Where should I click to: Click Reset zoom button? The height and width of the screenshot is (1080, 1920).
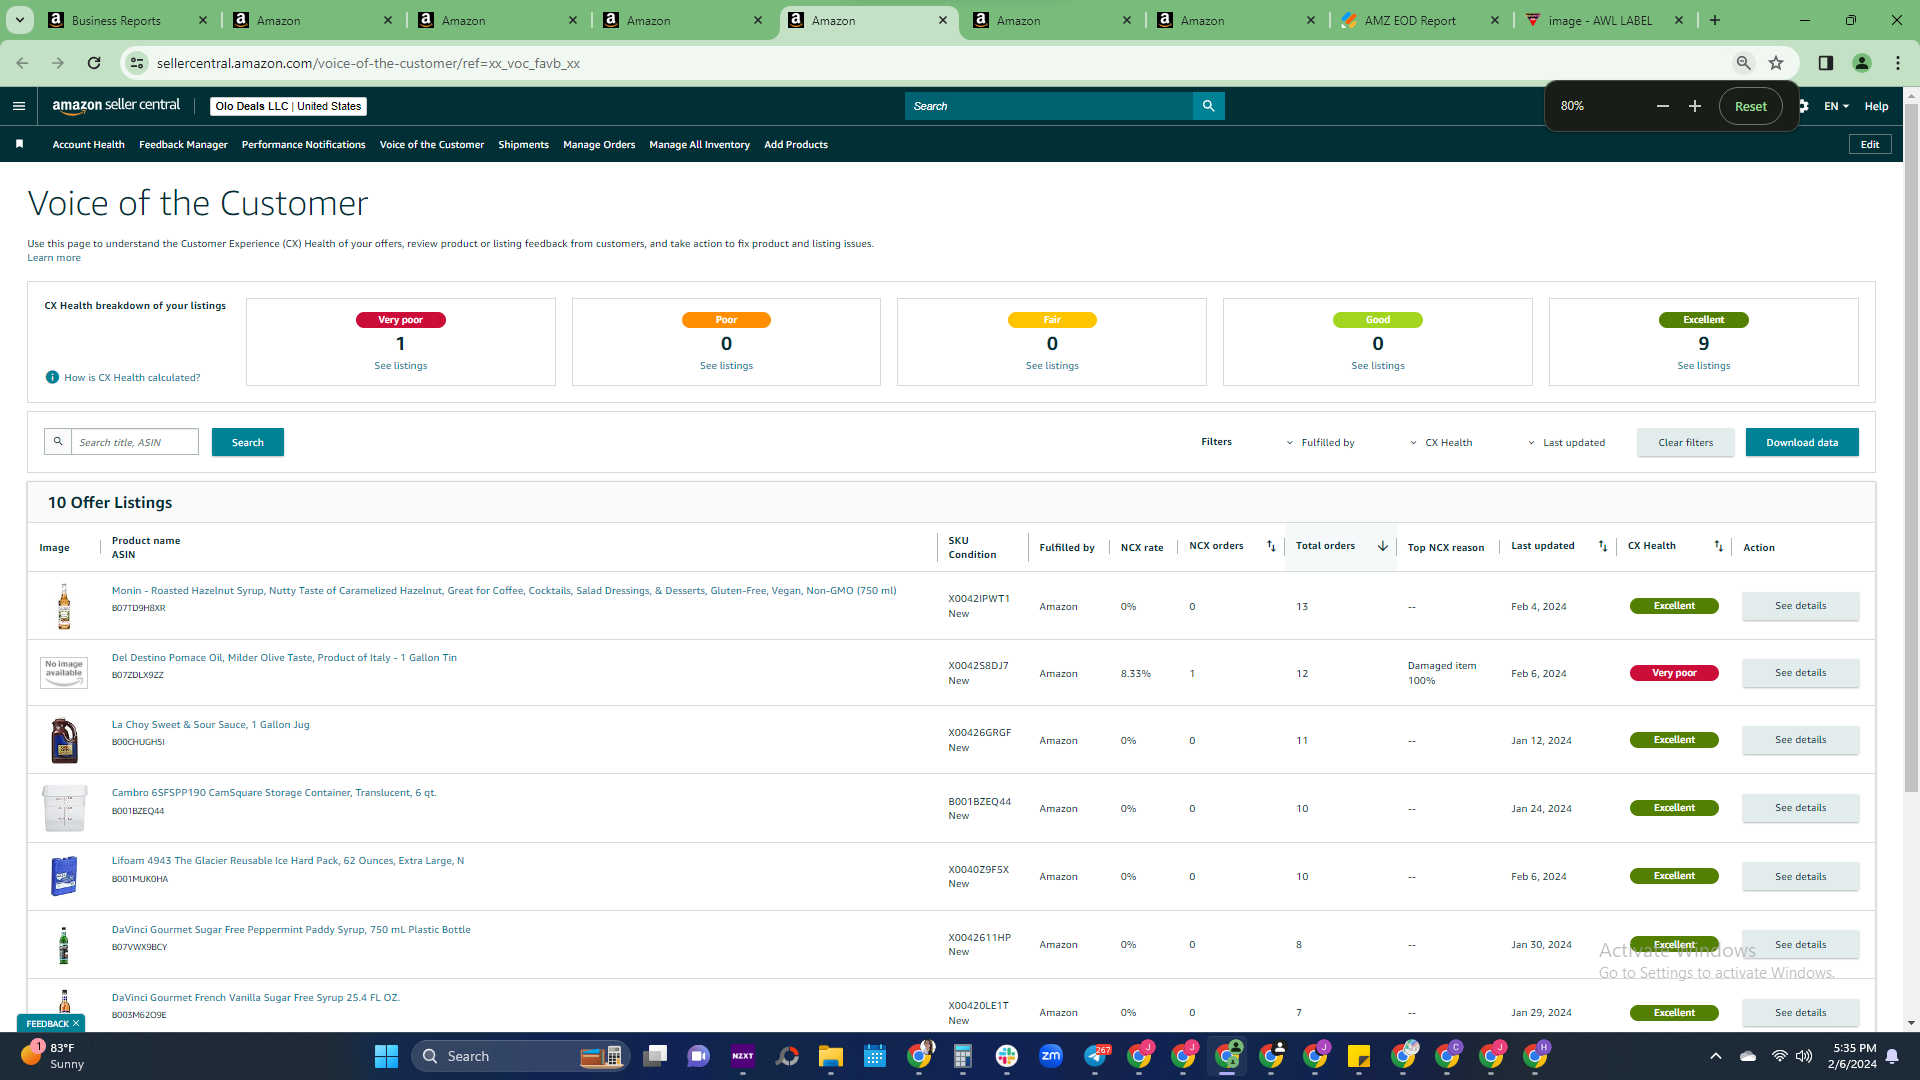click(1750, 106)
